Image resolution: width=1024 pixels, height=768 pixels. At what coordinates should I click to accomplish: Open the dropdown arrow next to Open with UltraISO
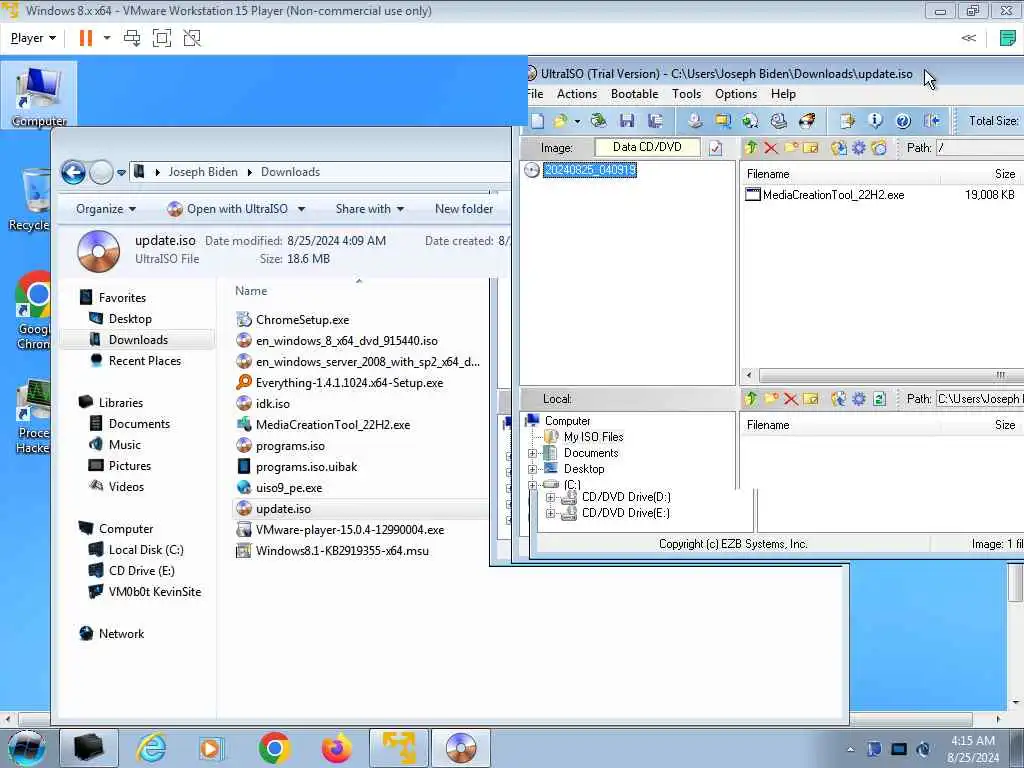(x=301, y=209)
